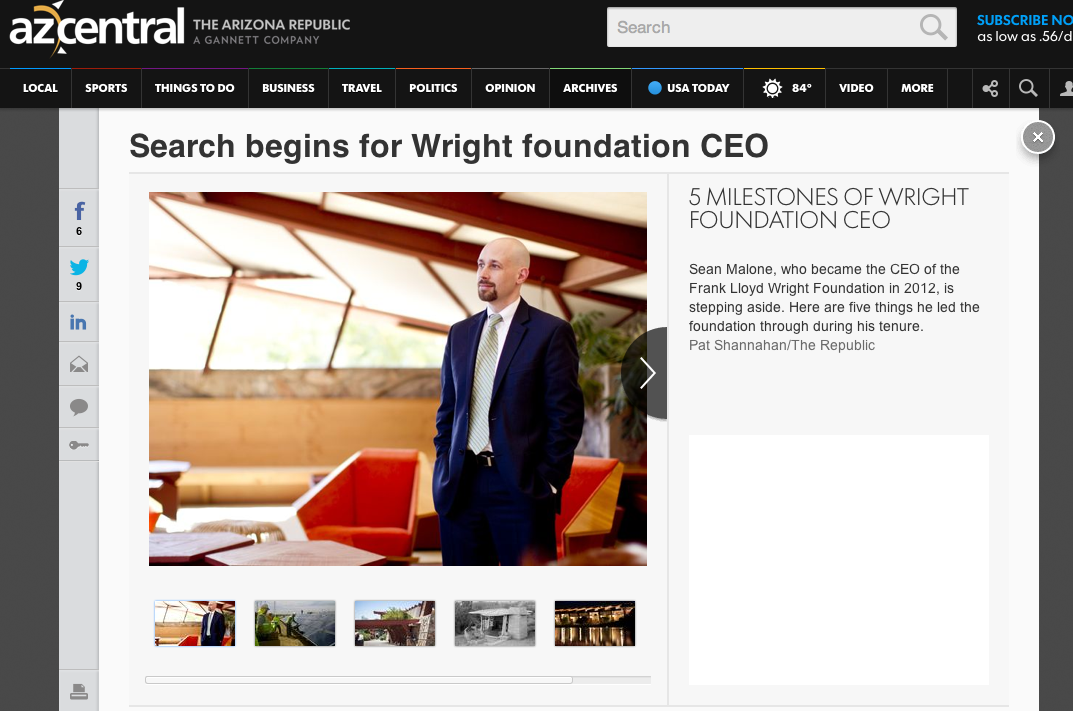The width and height of the screenshot is (1073, 711).
Task: Click the SUBSCRIBE NOW link
Action: 1024,21
